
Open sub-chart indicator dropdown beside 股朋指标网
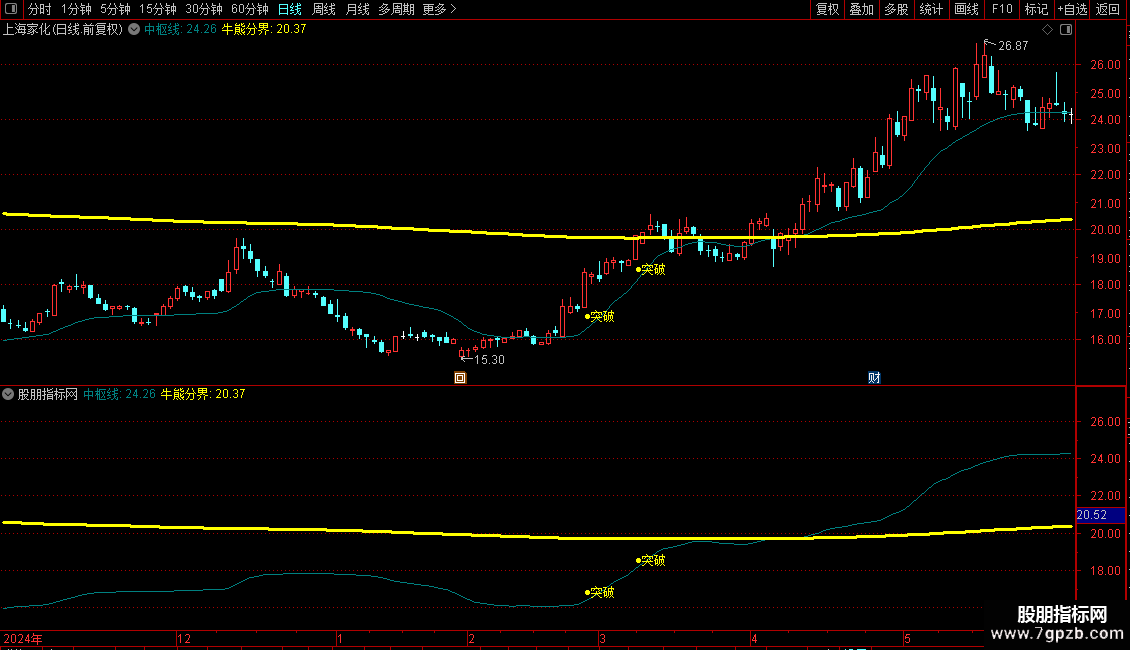(x=8, y=394)
